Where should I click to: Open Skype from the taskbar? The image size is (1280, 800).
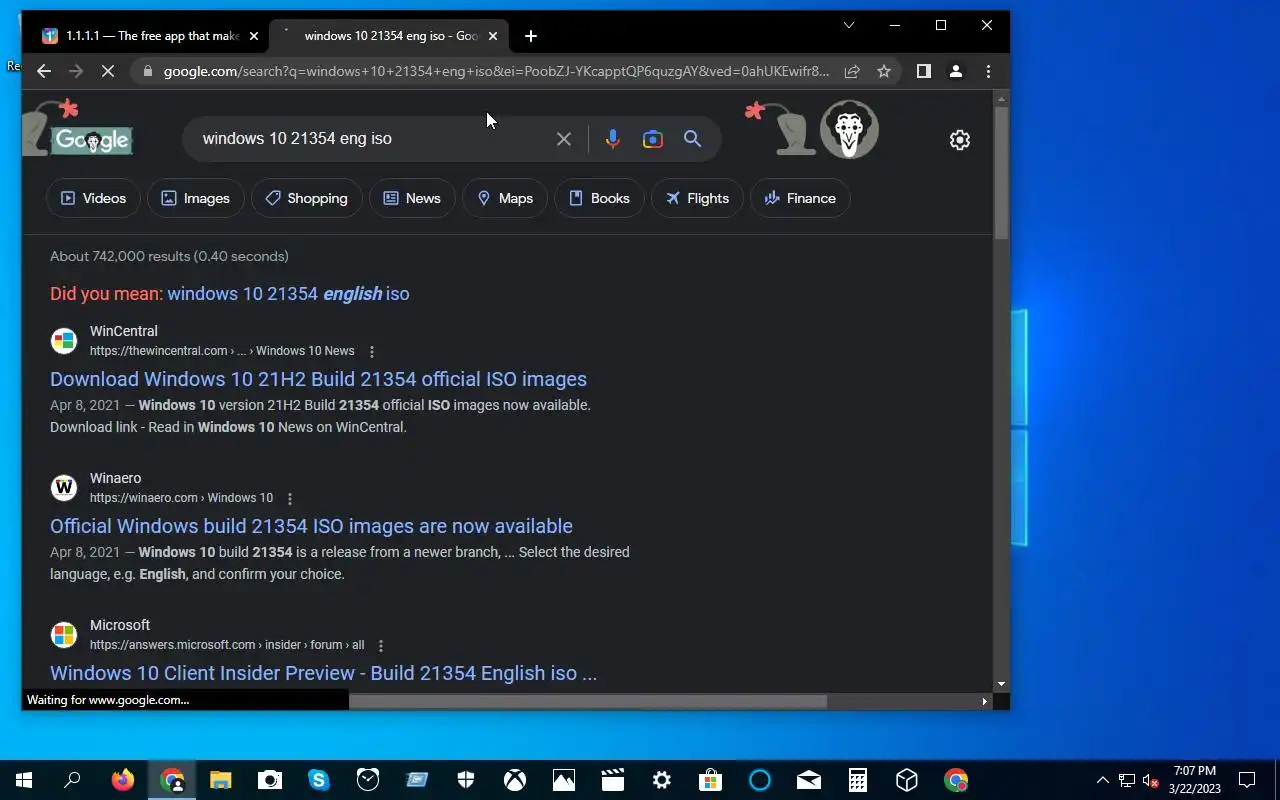(319, 780)
